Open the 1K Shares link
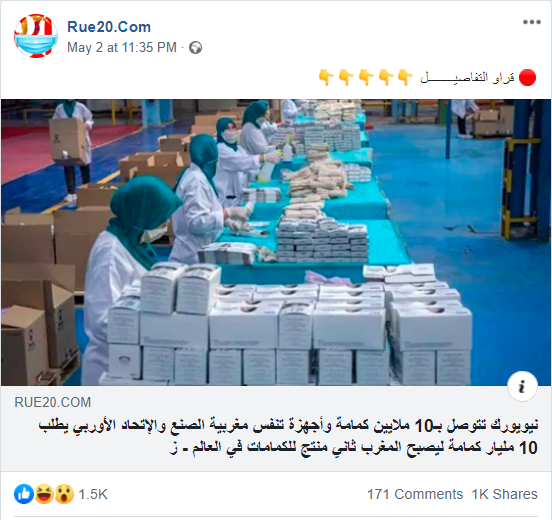This screenshot has width=552, height=520. pyautogui.click(x=504, y=494)
